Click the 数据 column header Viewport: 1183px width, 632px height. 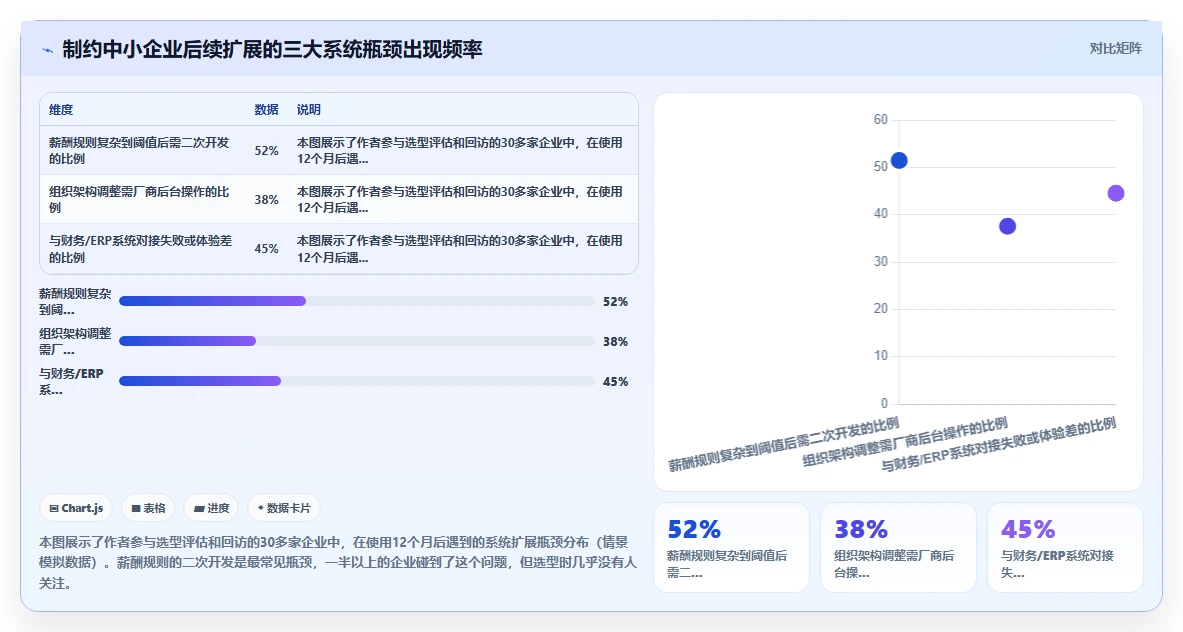click(x=266, y=109)
